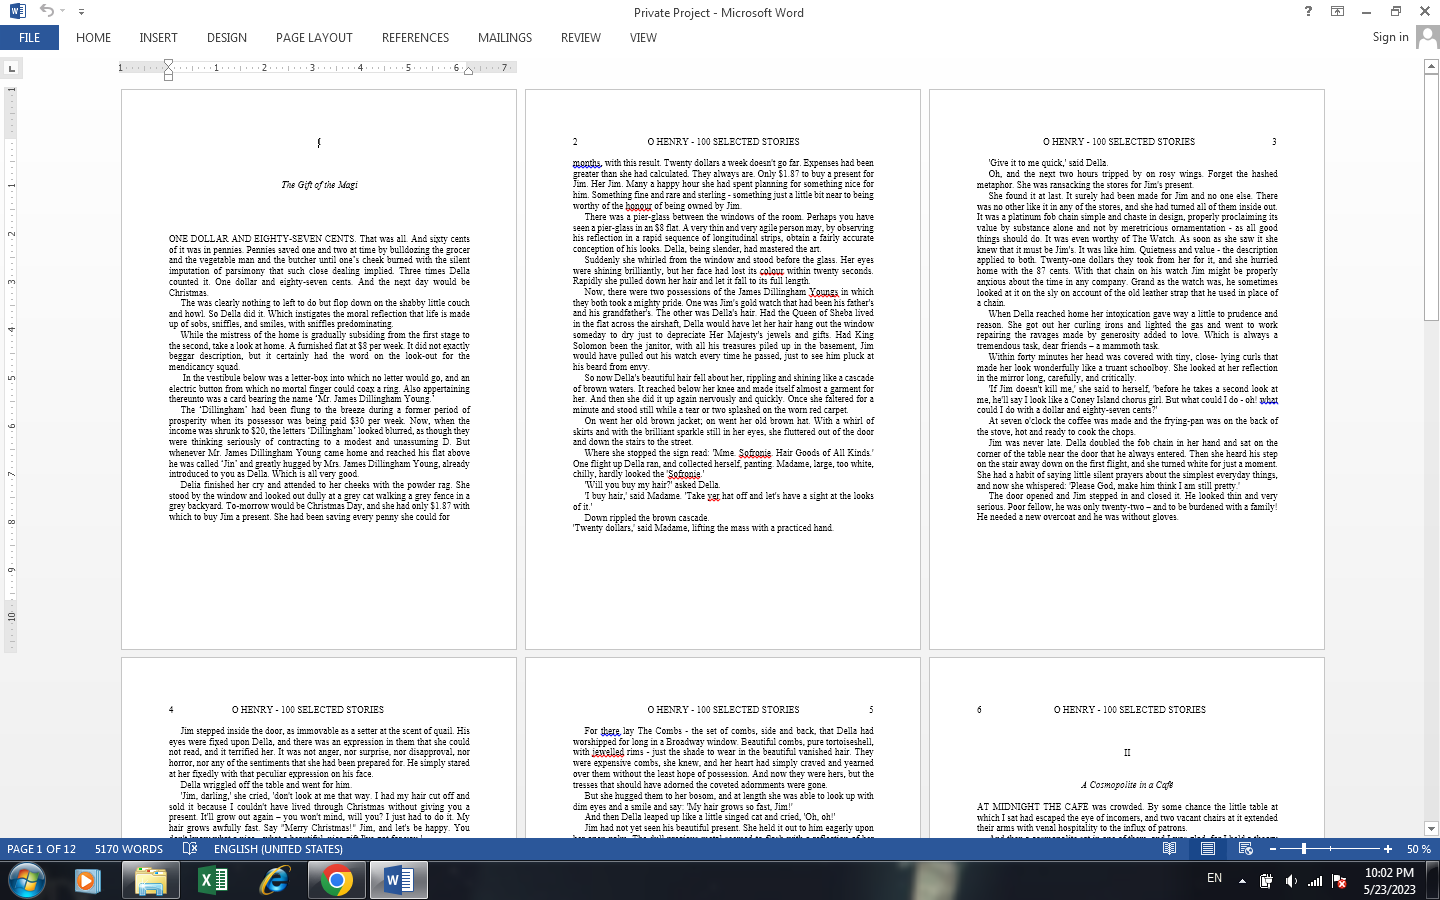Image resolution: width=1440 pixels, height=900 pixels.
Task: Switch to Print Layout view
Action: tap(1208, 849)
